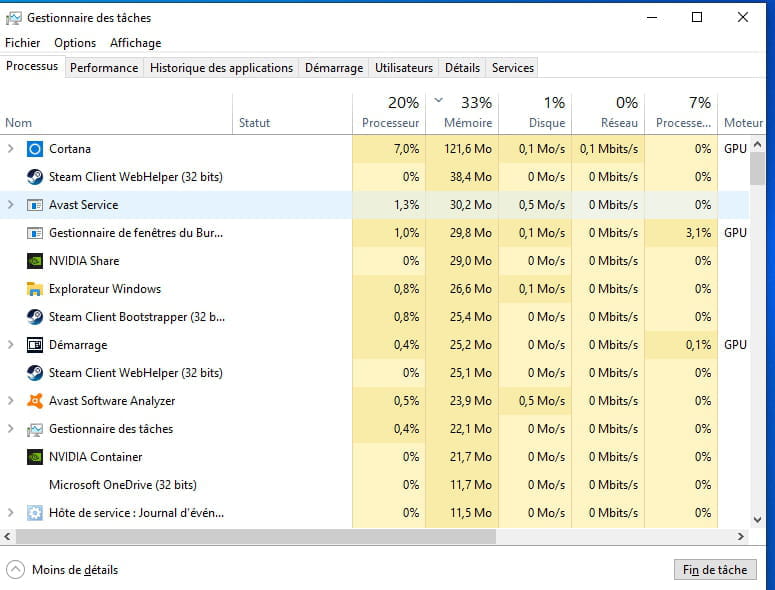Switch to the Performance tab
This screenshot has width=775, height=590.
(104, 68)
